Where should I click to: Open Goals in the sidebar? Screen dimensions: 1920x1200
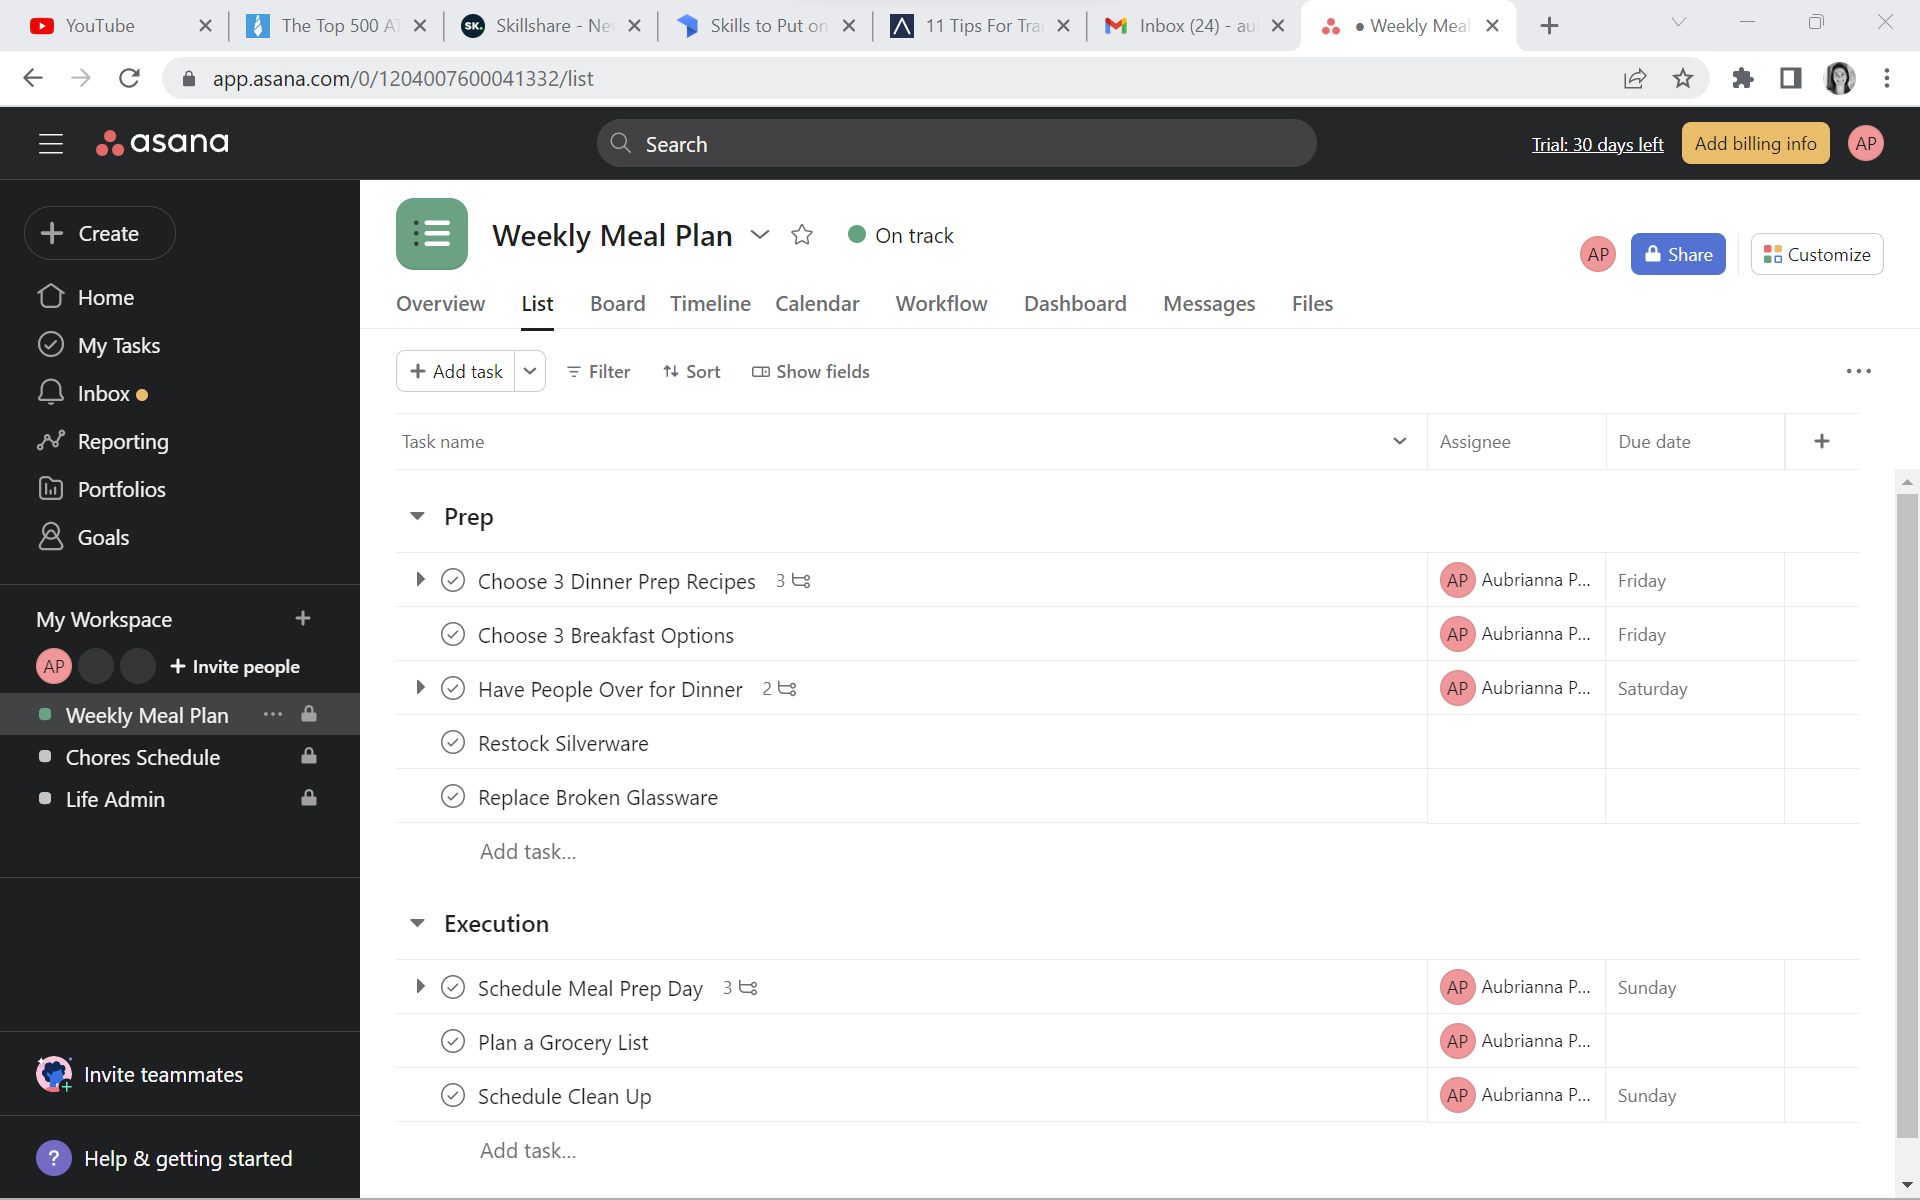click(x=104, y=537)
